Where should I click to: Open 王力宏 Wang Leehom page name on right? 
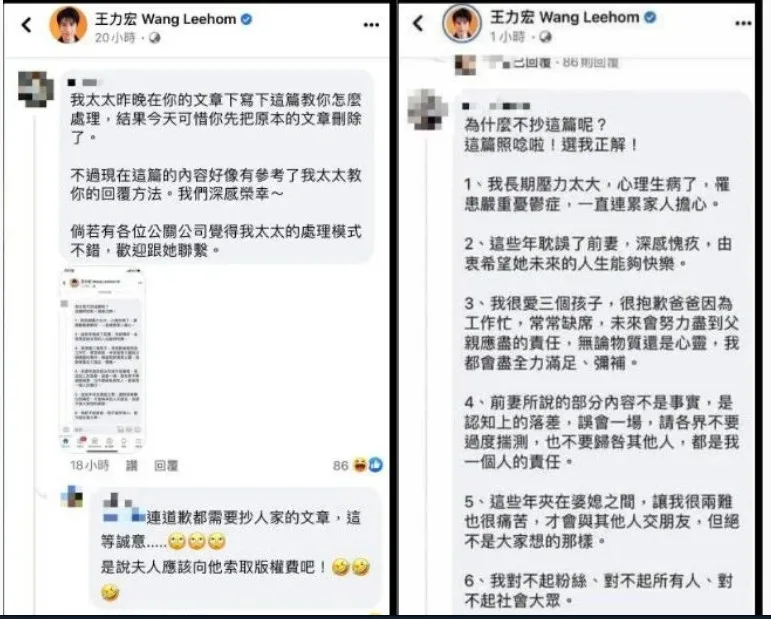coord(564,18)
